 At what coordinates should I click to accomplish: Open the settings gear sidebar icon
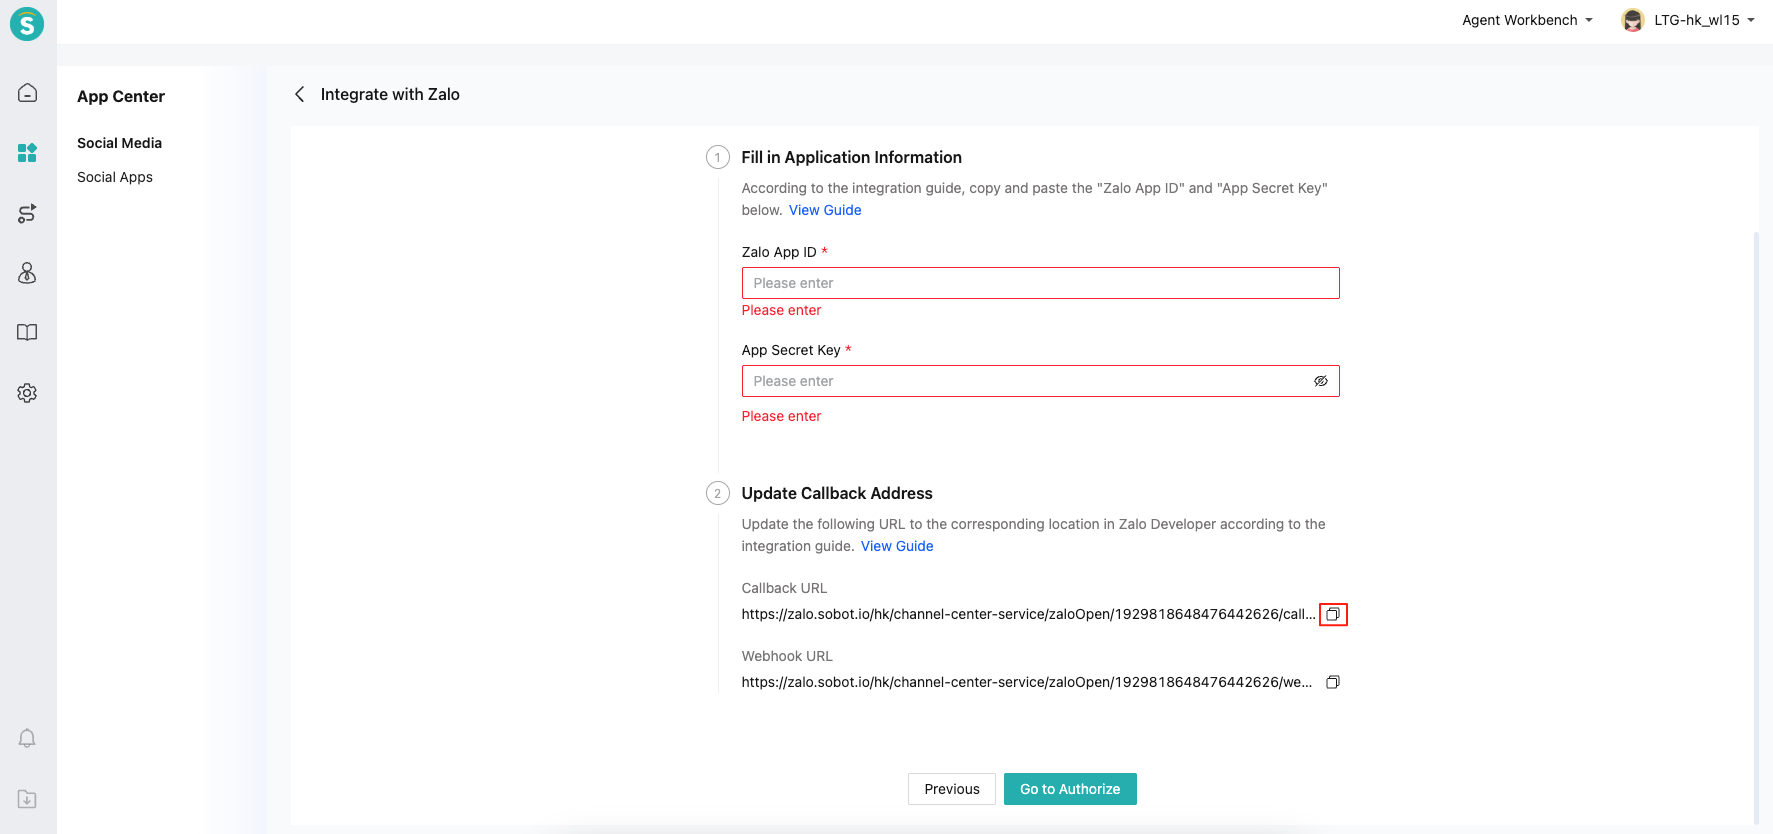pos(27,393)
